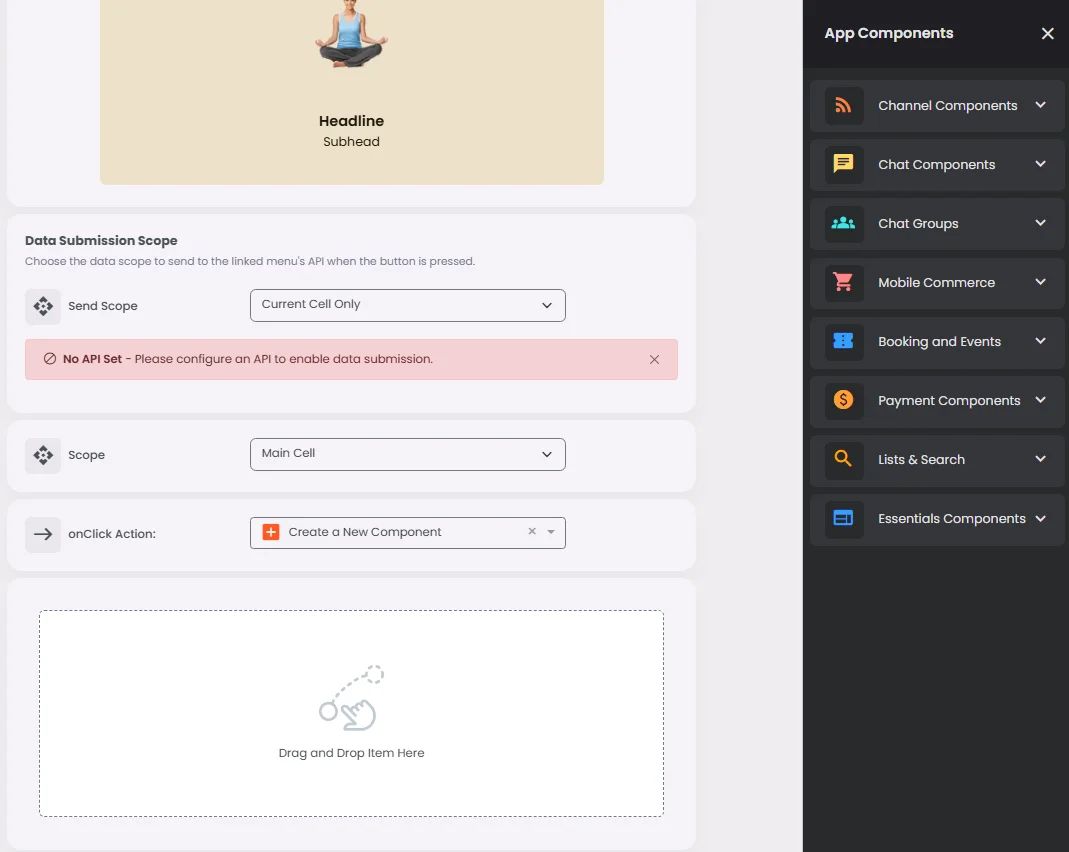The width and height of the screenshot is (1069, 852).
Task: Click the Payment Components dollar icon
Action: pyautogui.click(x=843, y=400)
